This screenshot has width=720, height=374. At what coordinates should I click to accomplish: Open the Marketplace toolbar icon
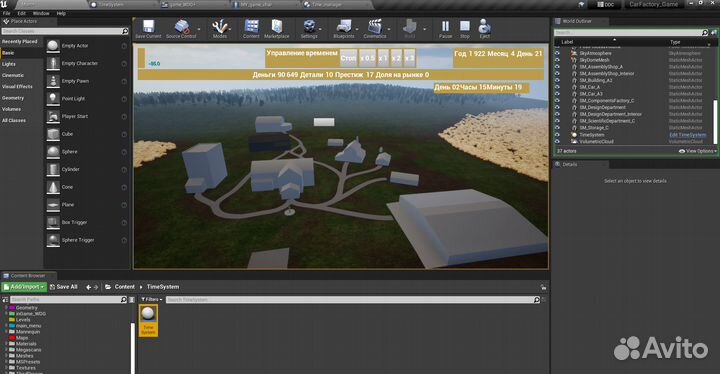277,29
